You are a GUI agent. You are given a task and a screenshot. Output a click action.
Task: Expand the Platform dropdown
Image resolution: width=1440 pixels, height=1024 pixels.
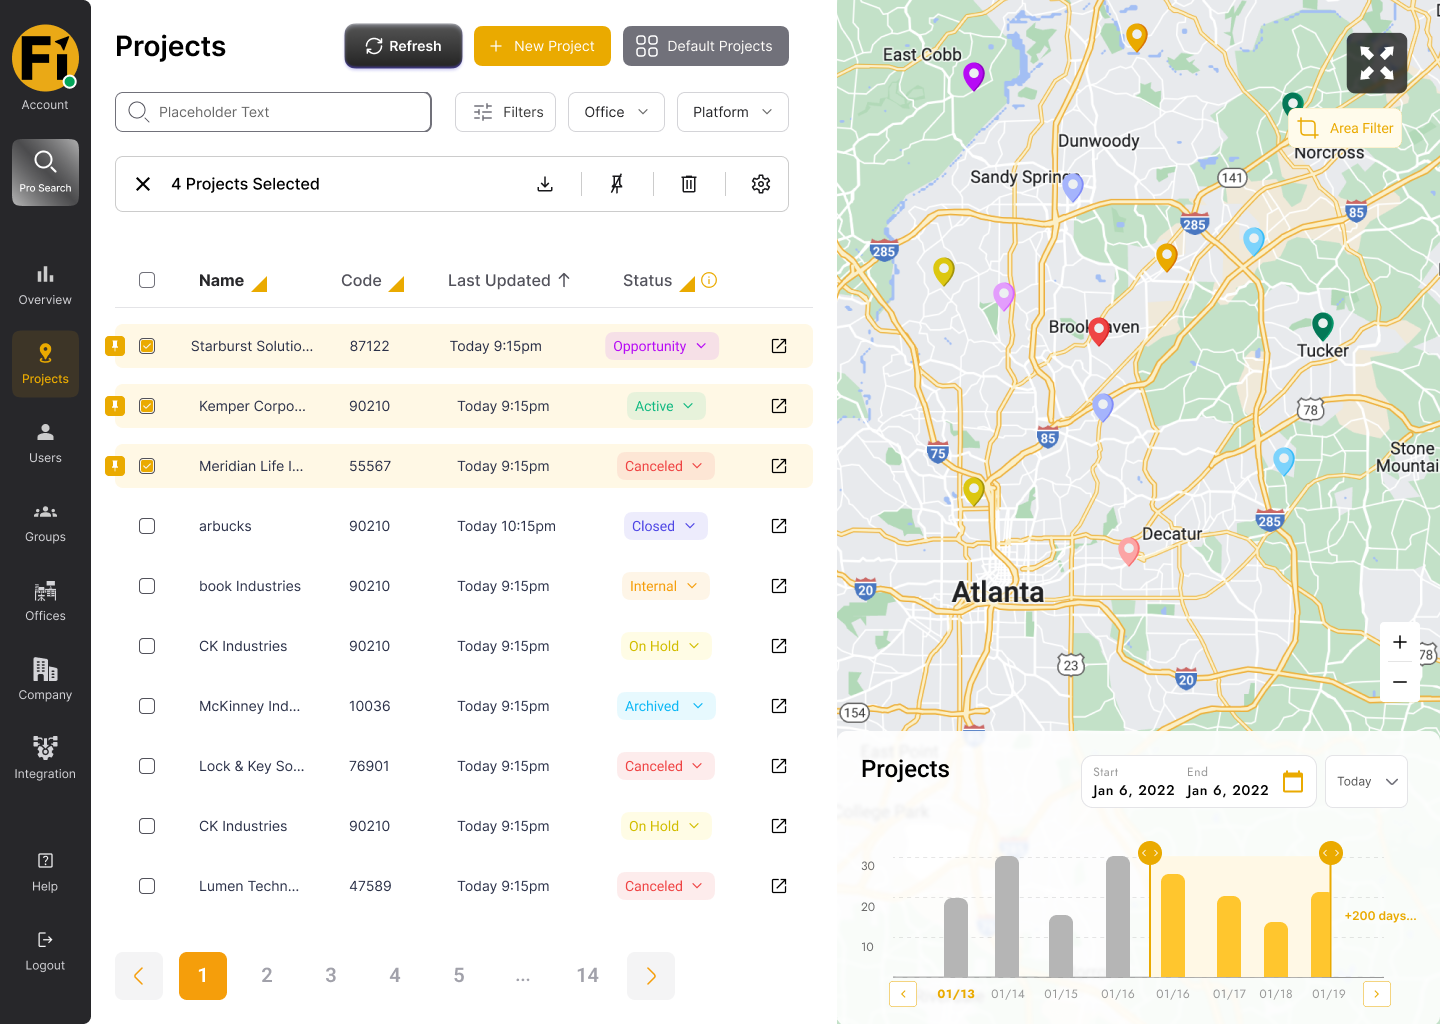coord(733,112)
